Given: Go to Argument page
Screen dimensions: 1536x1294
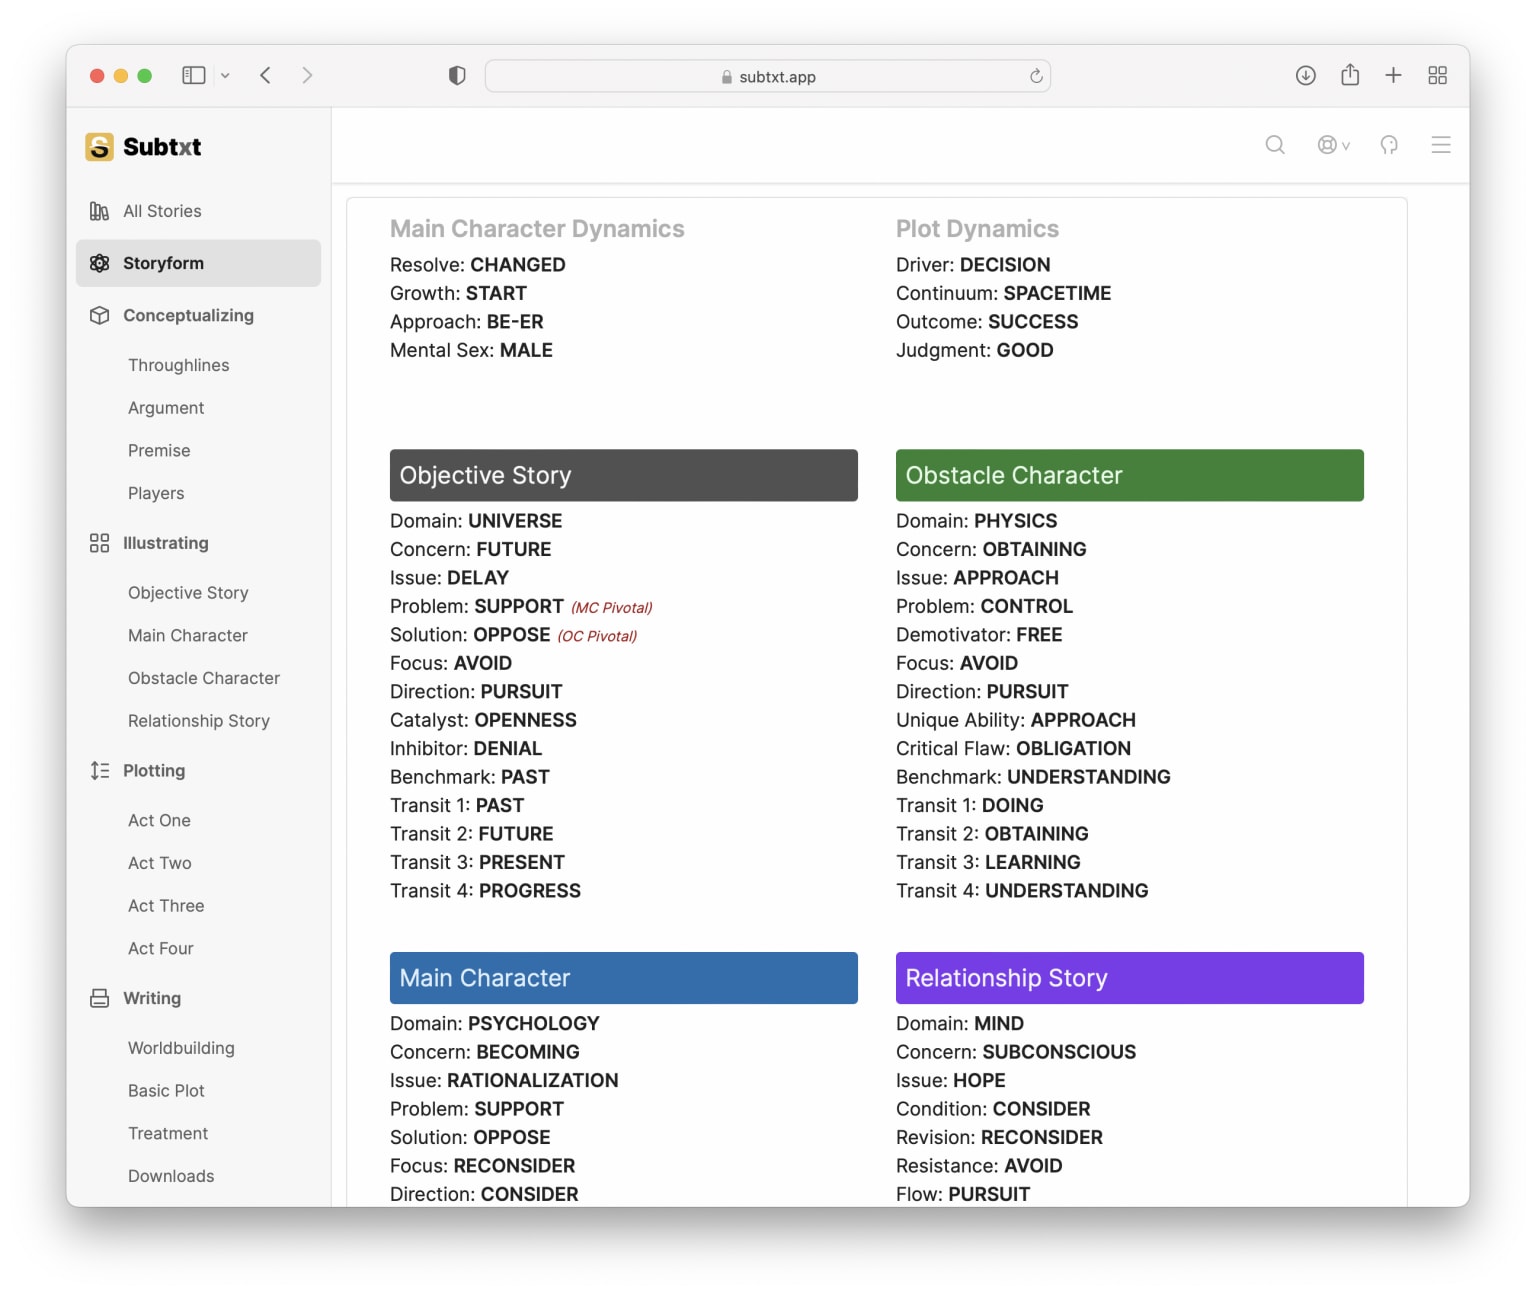Looking at the screenshot, I should 166,408.
